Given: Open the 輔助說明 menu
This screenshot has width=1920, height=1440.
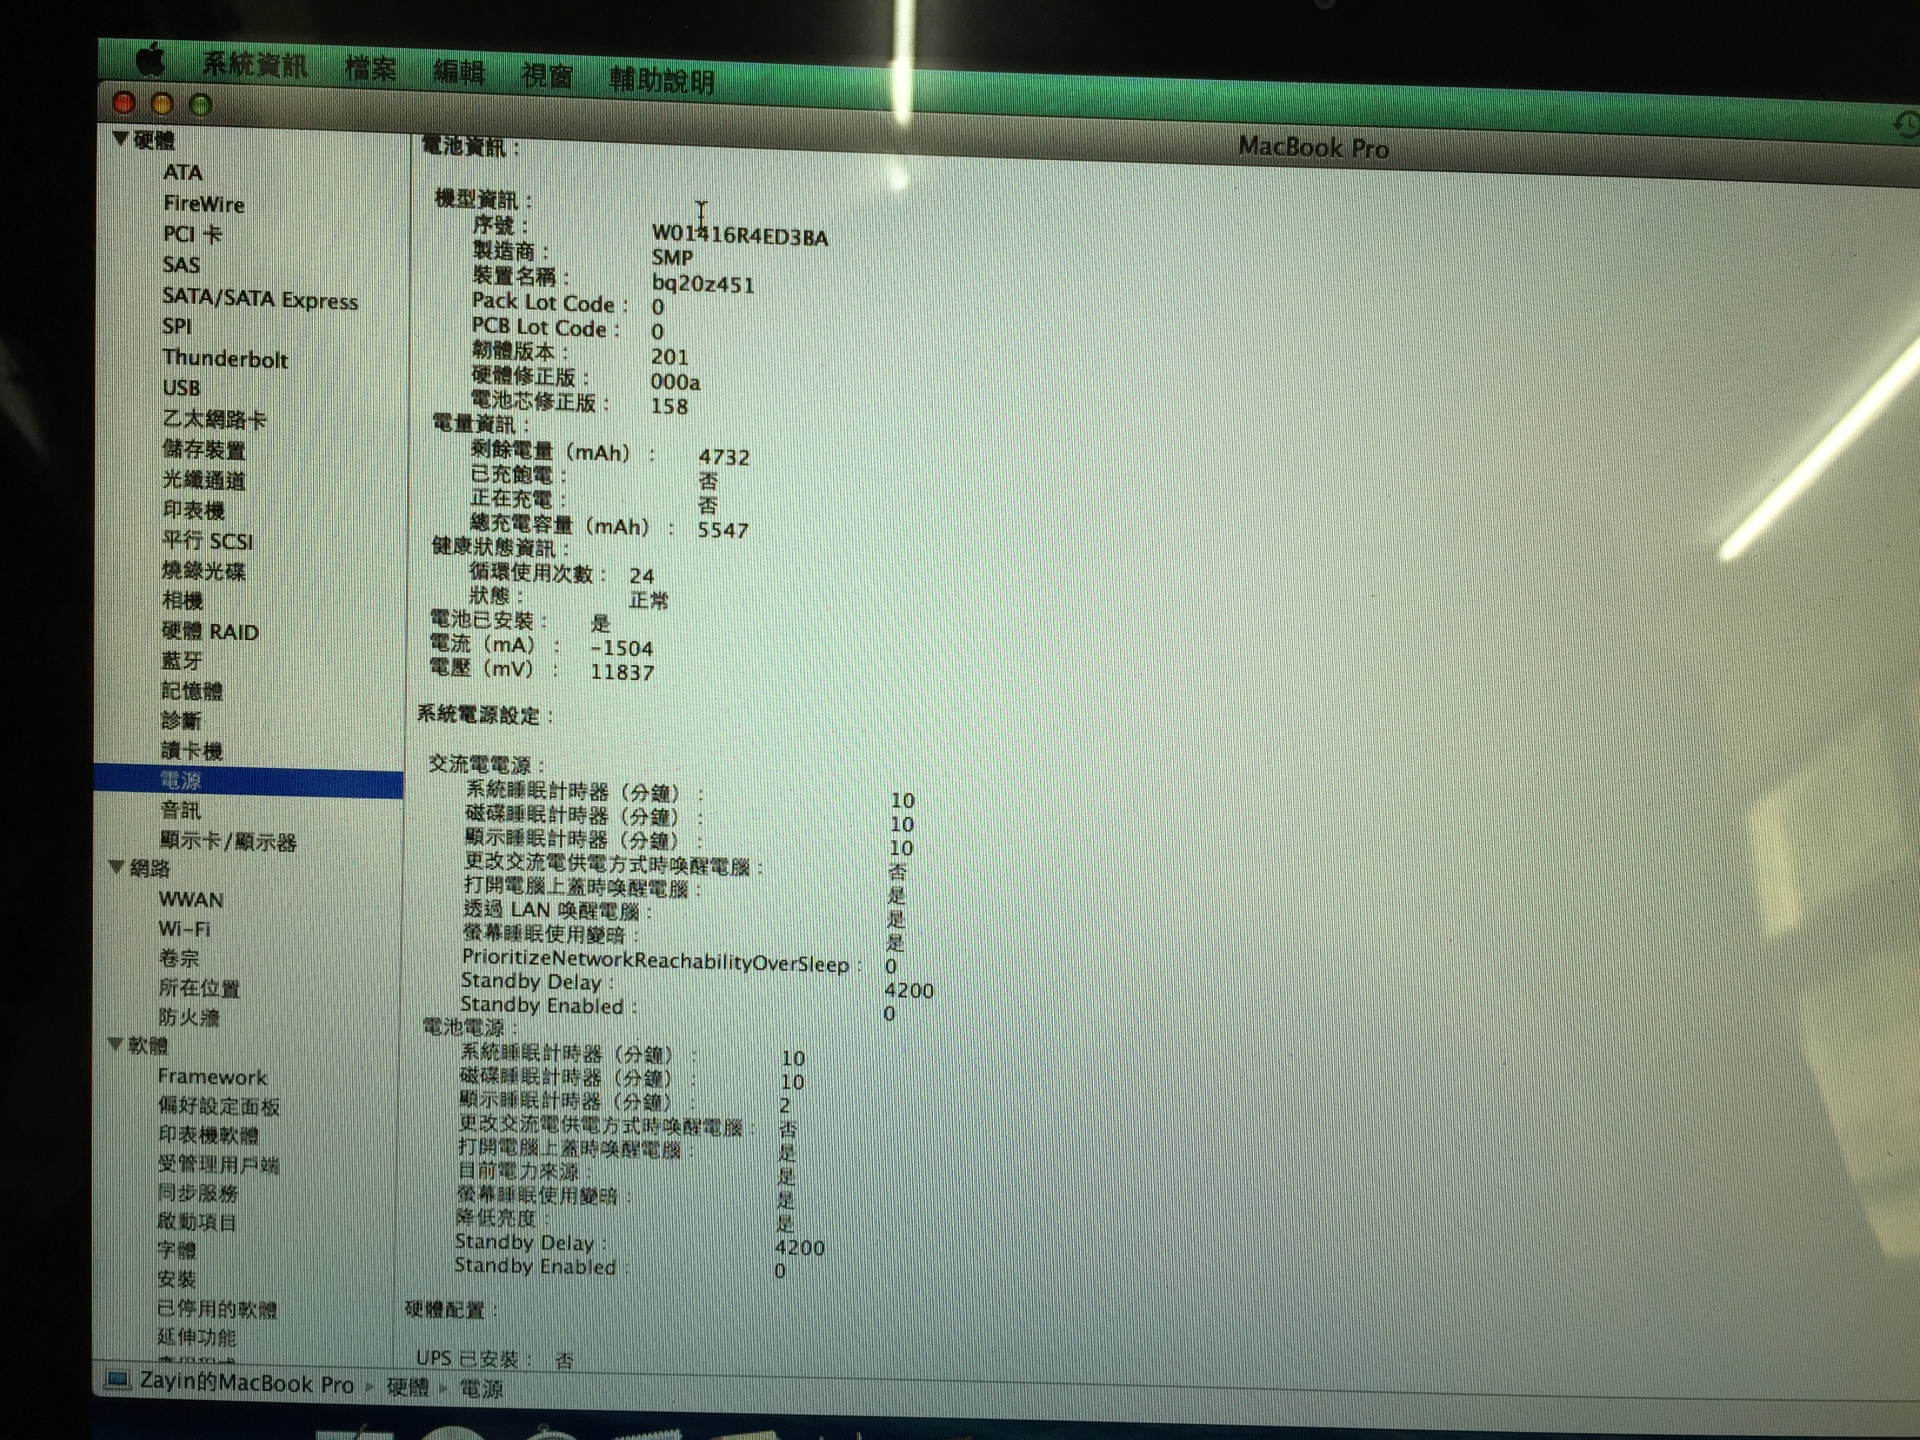Looking at the screenshot, I should 662,80.
